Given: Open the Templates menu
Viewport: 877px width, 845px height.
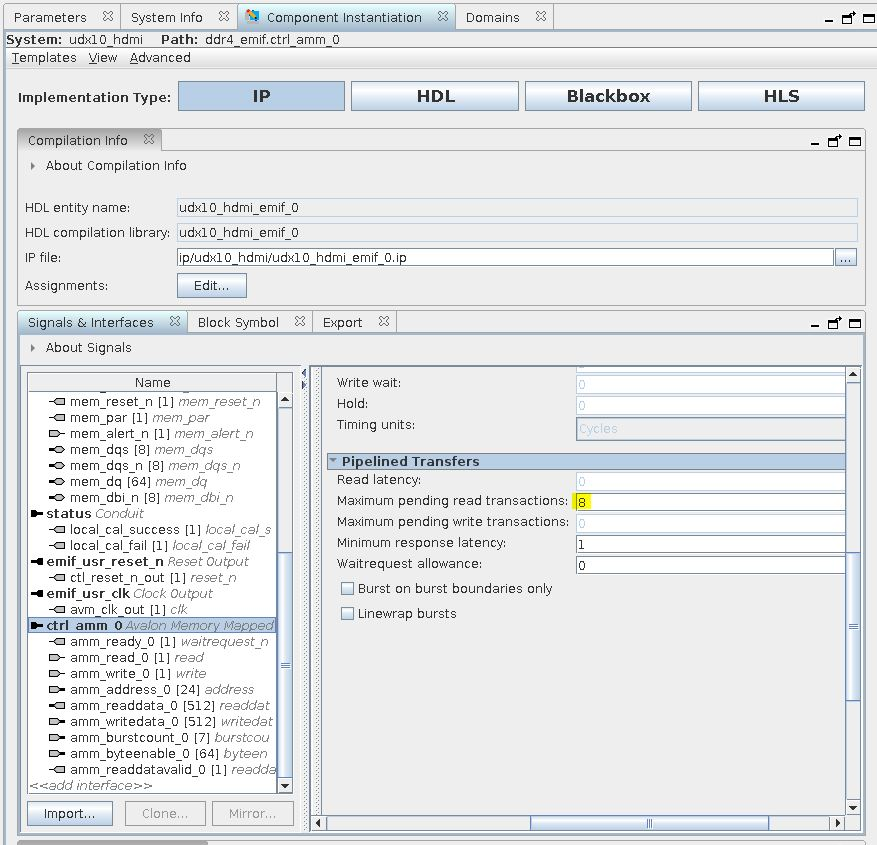Looking at the screenshot, I should (44, 58).
